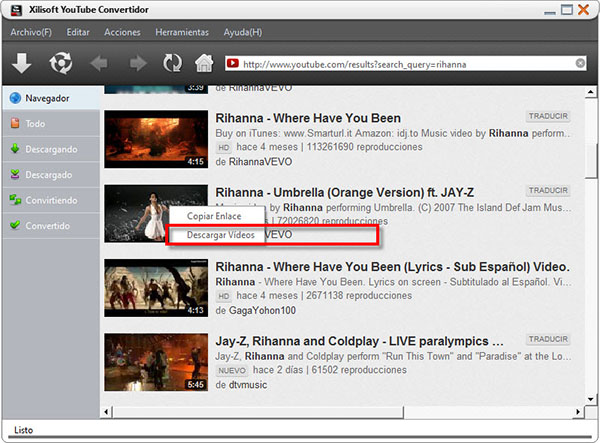Choose Descargar Videos from context menu
Image resolution: width=600 pixels, height=443 pixels.
coord(217,235)
